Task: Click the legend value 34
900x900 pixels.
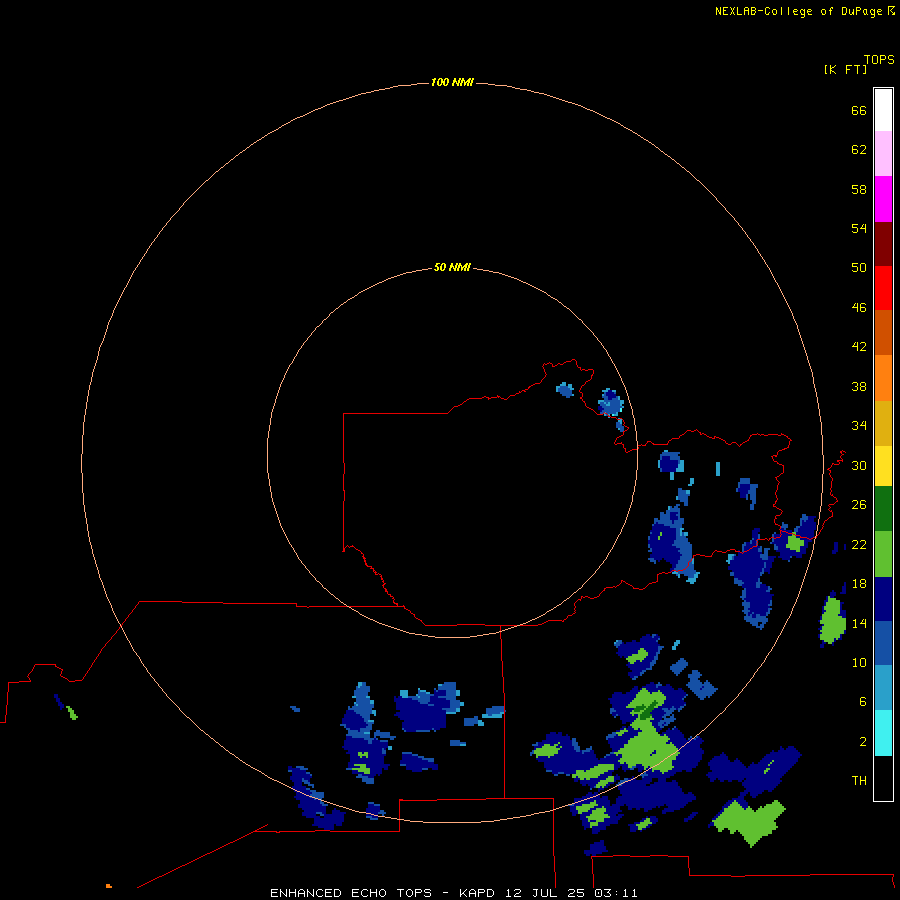Action: [x=859, y=425]
